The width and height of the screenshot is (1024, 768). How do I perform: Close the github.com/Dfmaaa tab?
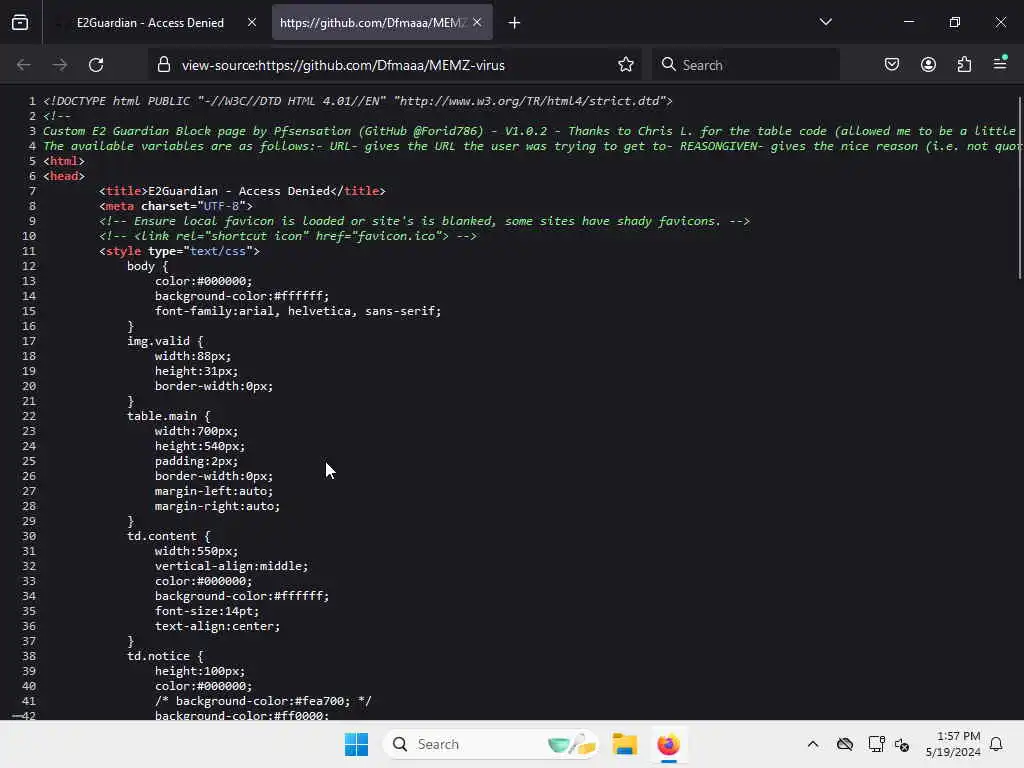tap(477, 22)
